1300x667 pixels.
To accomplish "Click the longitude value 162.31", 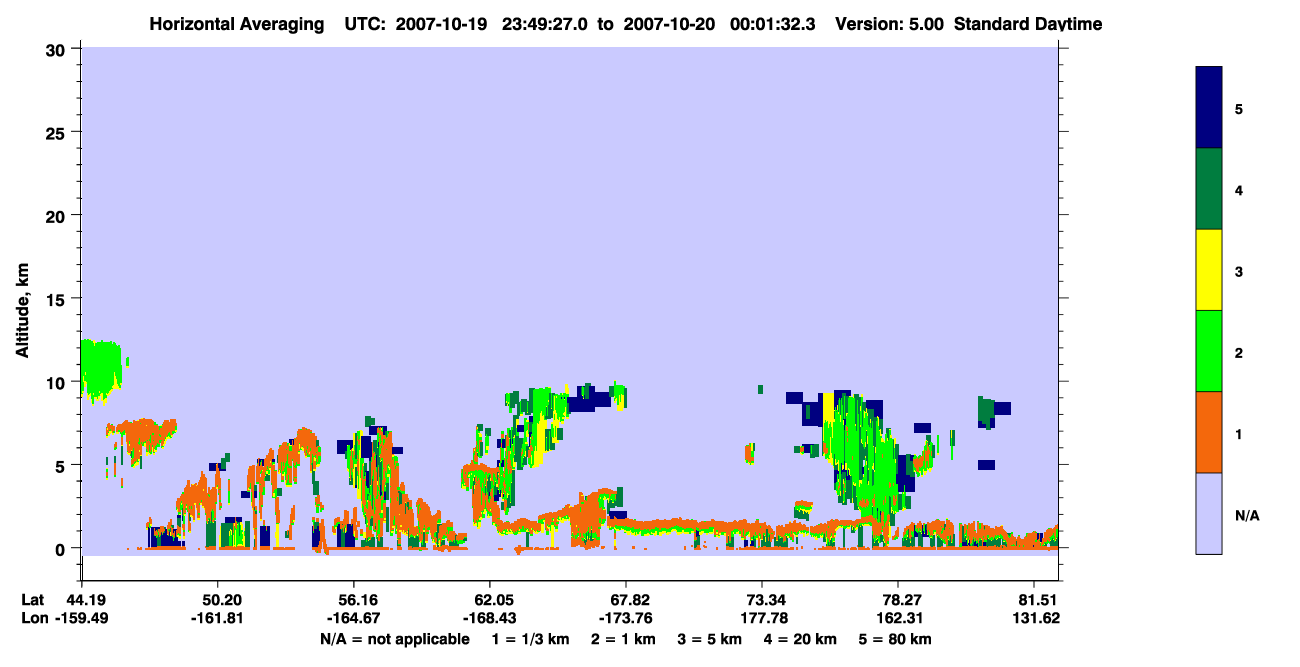I will click(898, 618).
